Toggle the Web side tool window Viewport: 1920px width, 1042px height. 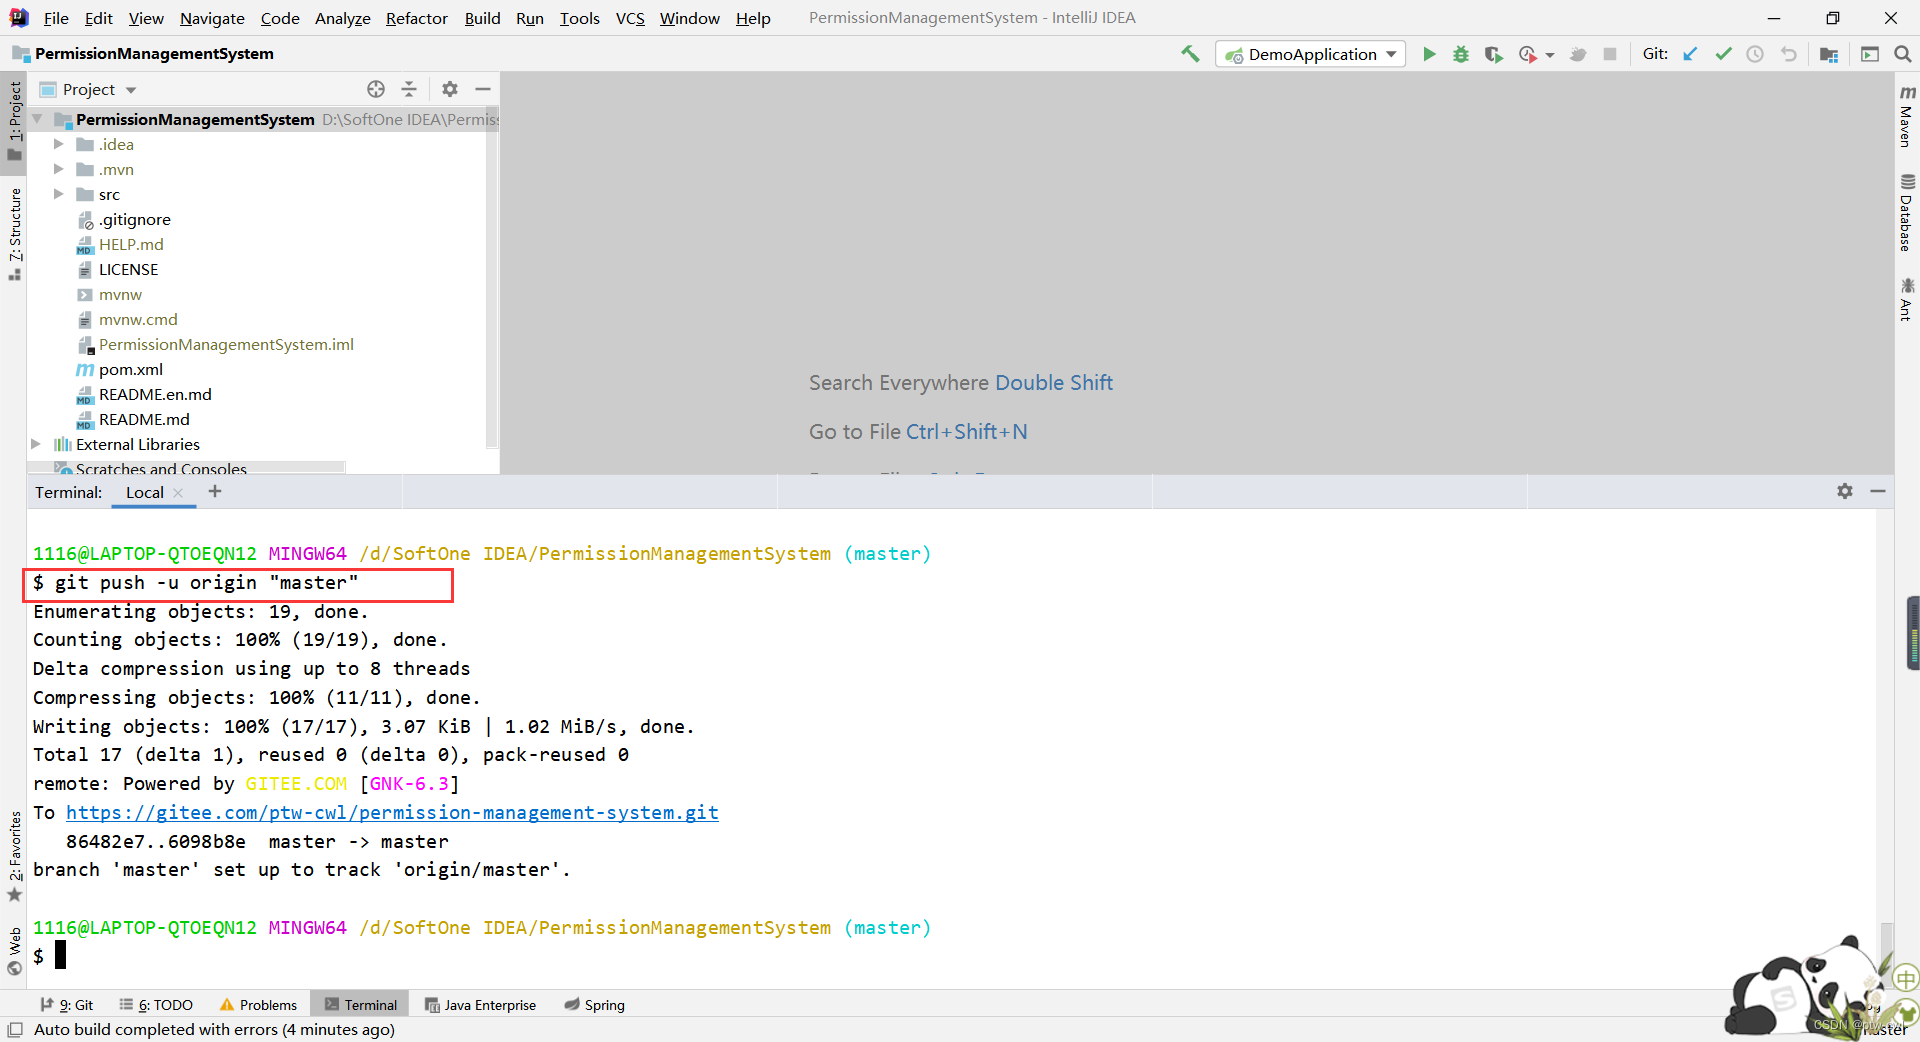[x=14, y=950]
